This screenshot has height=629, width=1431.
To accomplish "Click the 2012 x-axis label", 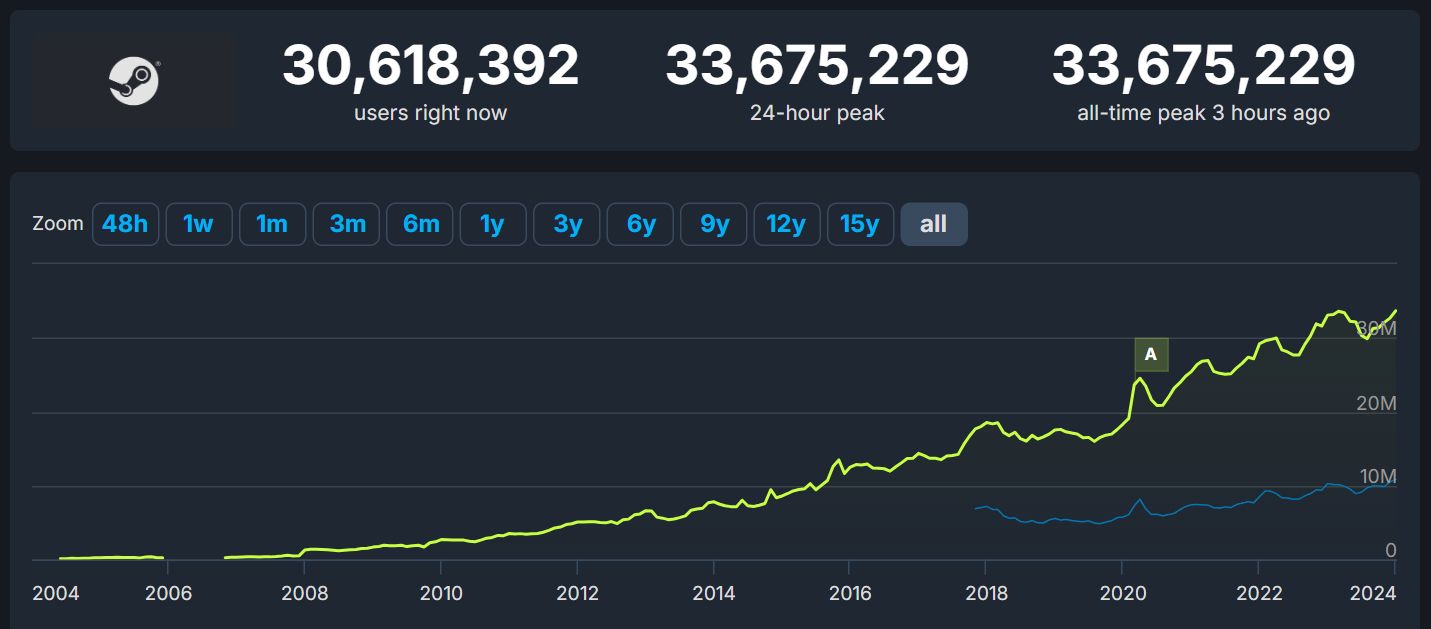I will pos(577,593).
